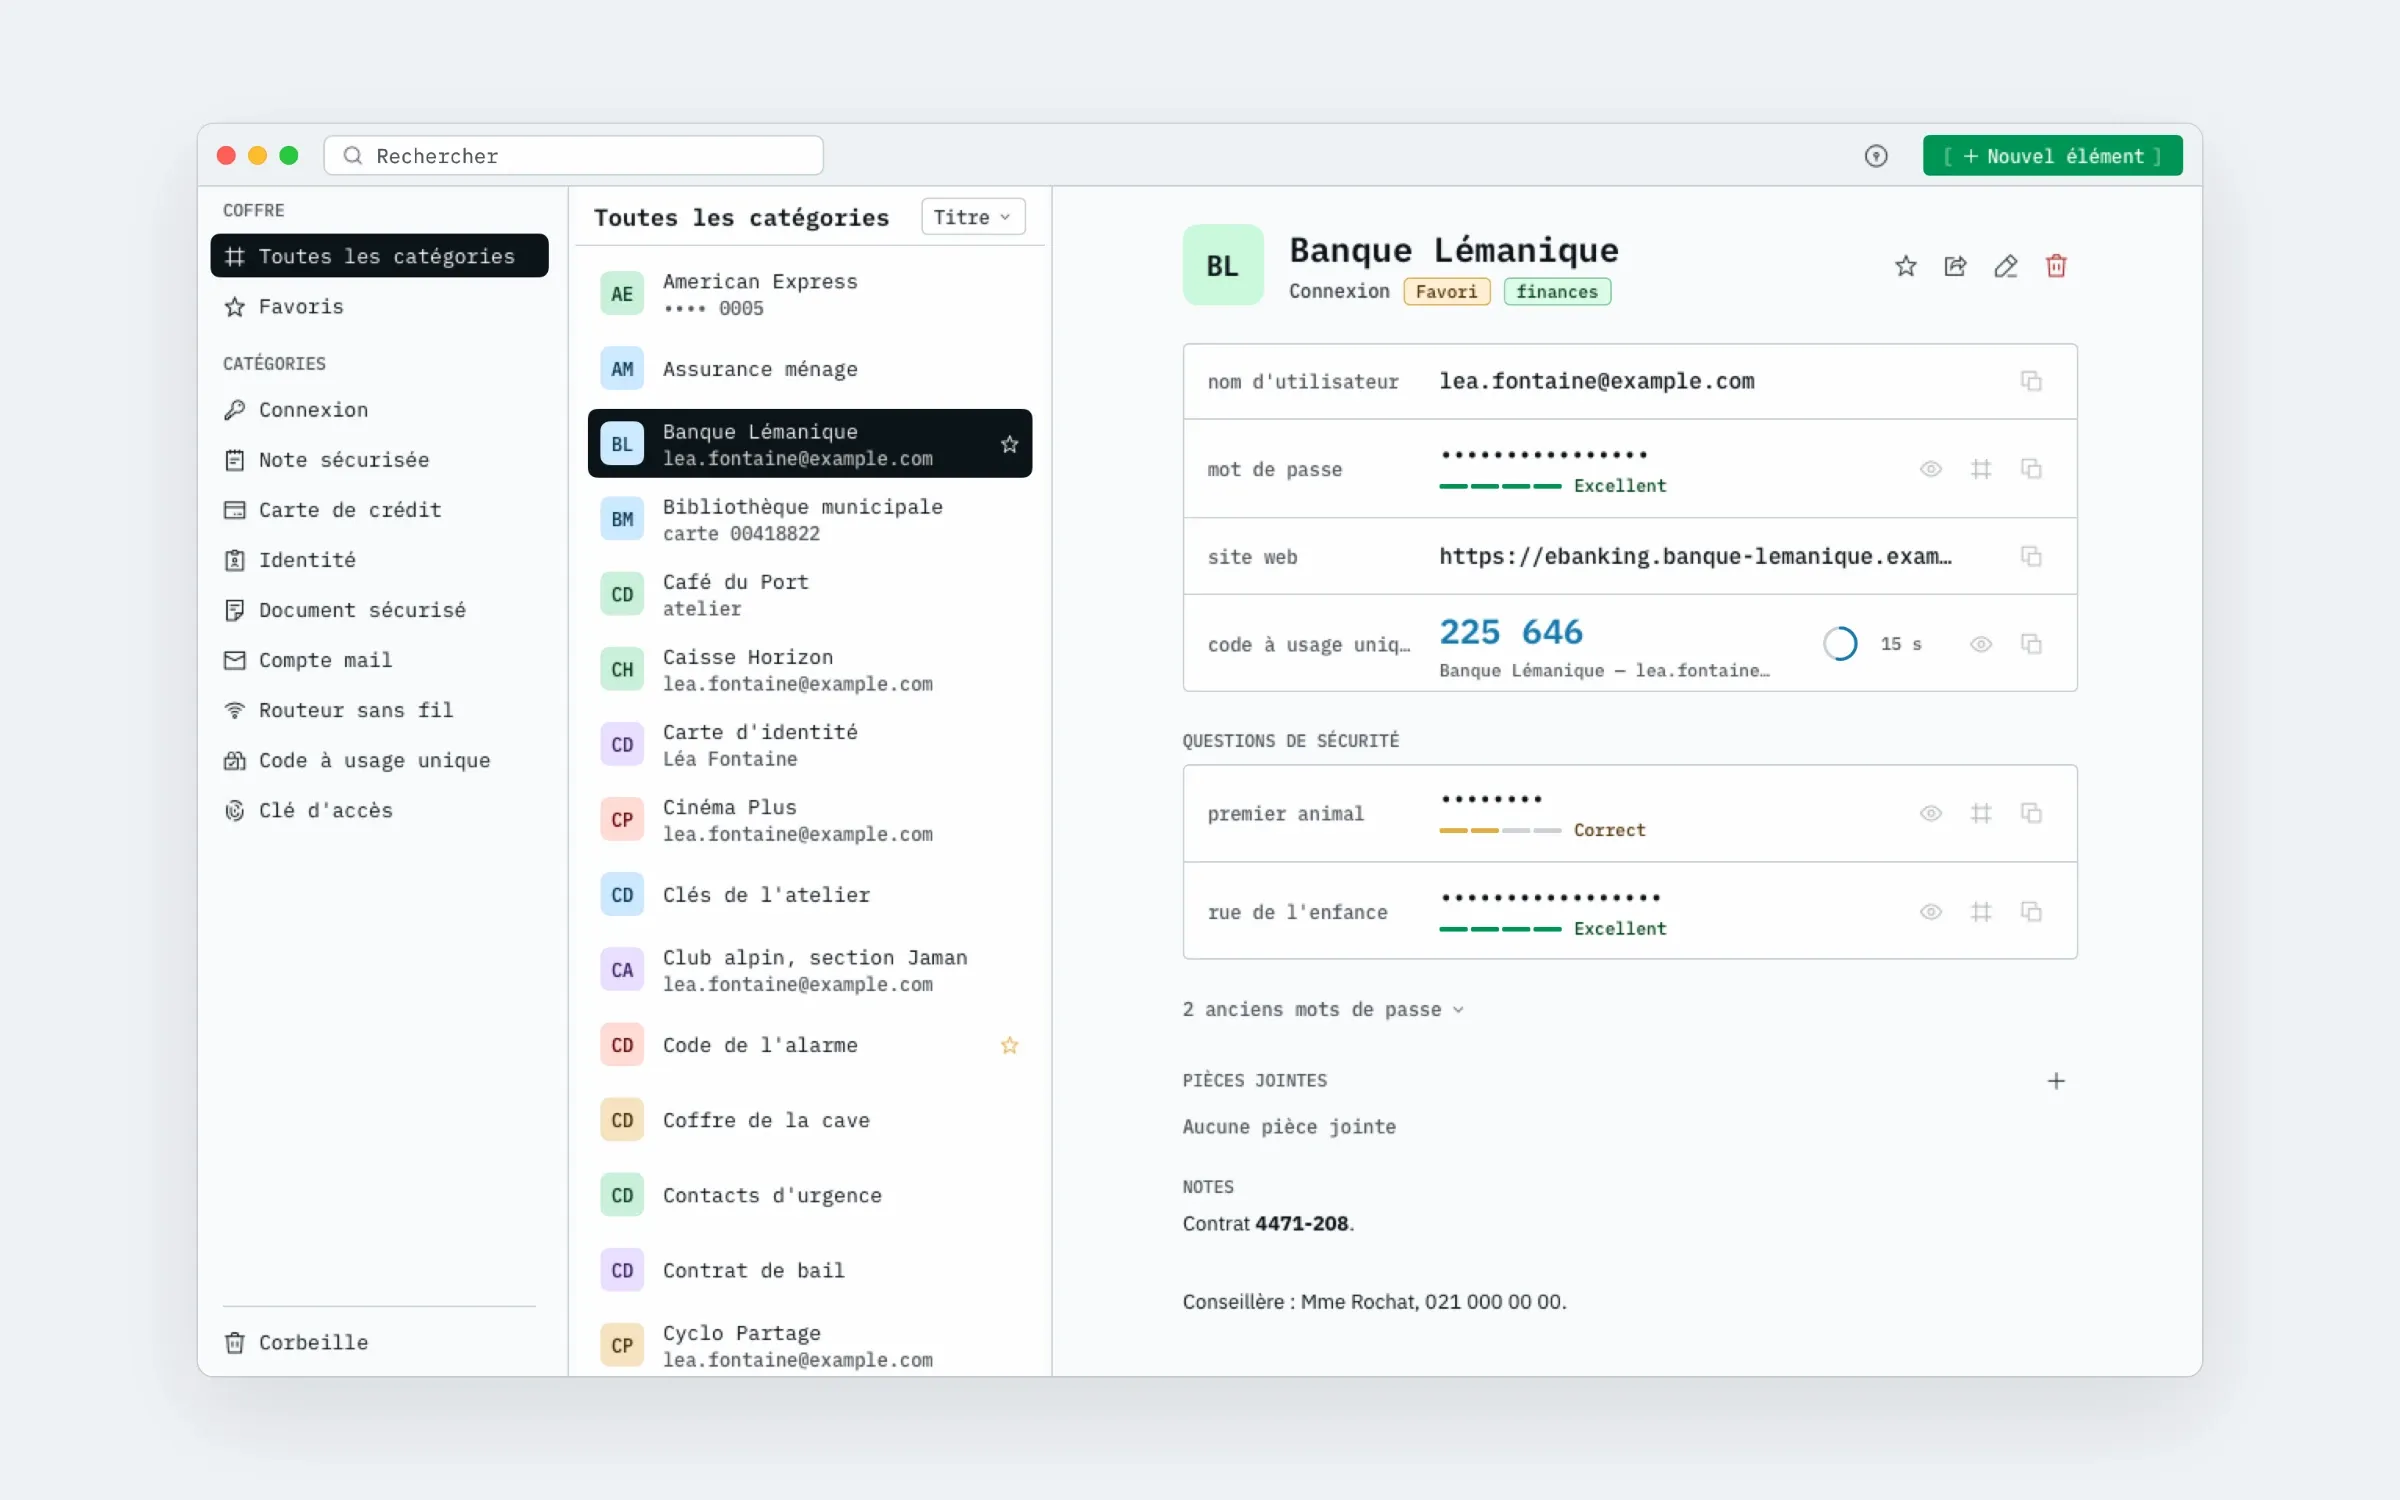Screen dimensions: 2400x1500
Task: Open the Corbeille
Action: (x=379, y=1342)
